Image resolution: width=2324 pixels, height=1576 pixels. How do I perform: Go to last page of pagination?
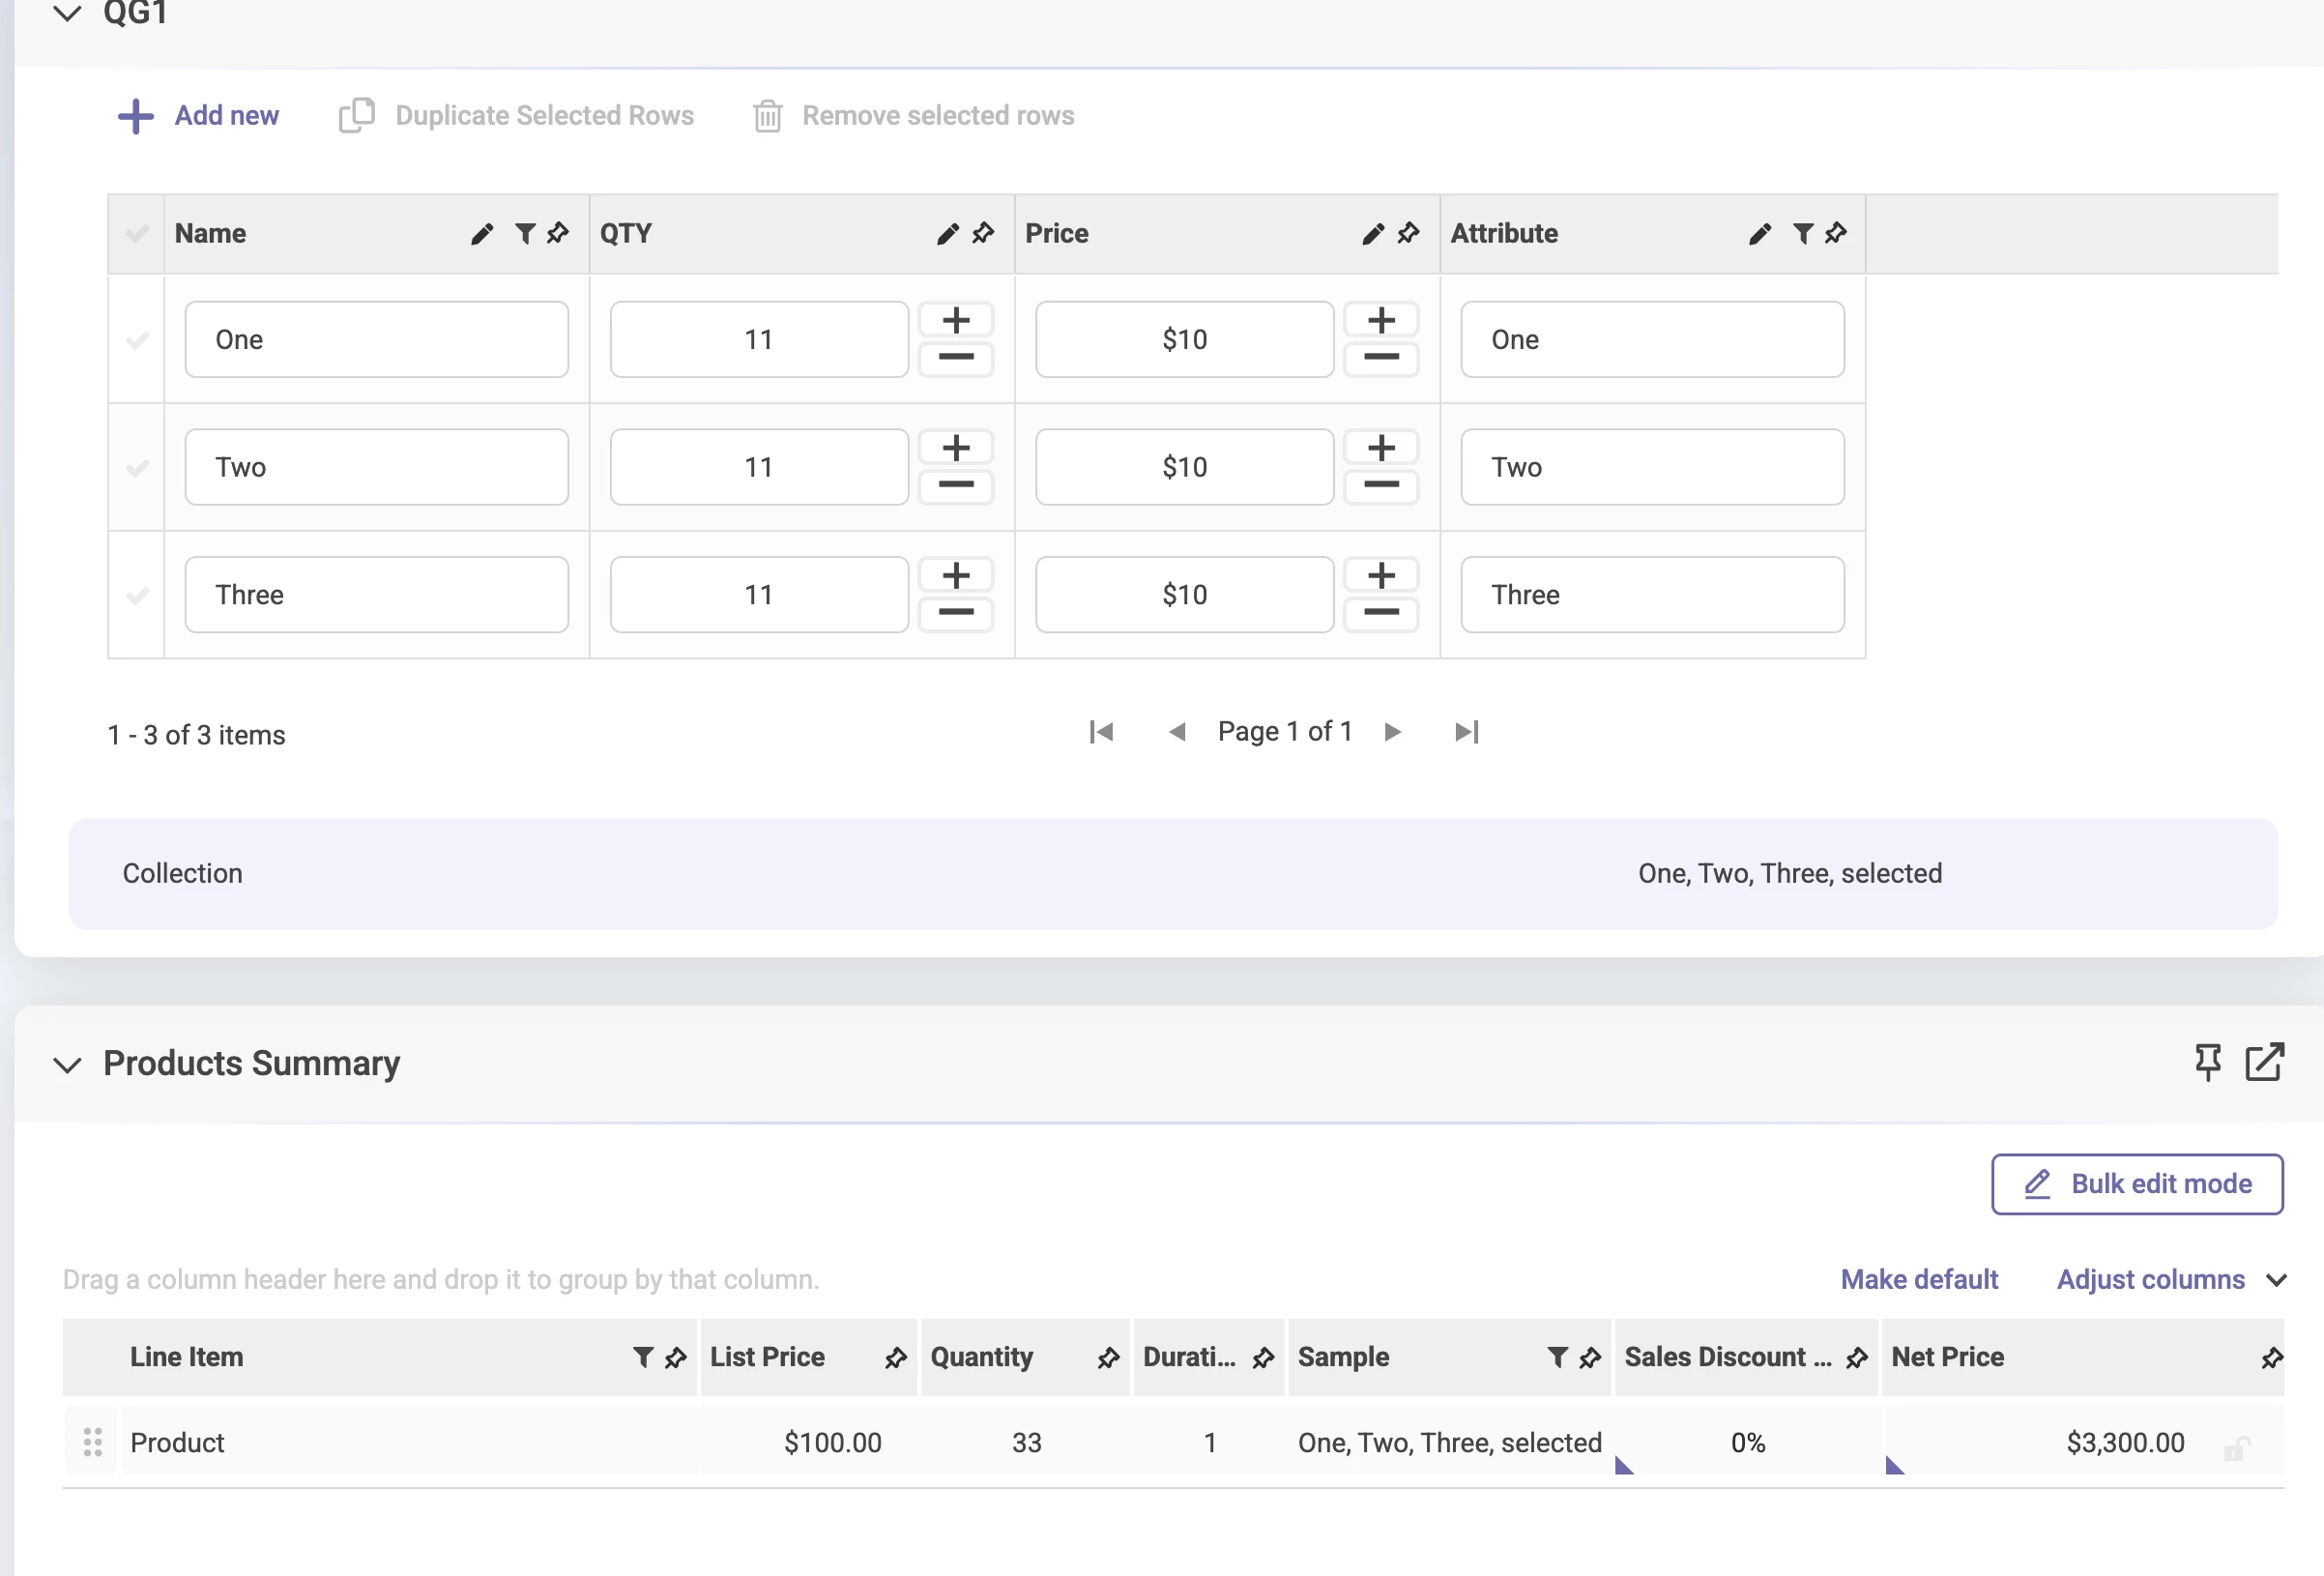pyautogui.click(x=1466, y=732)
